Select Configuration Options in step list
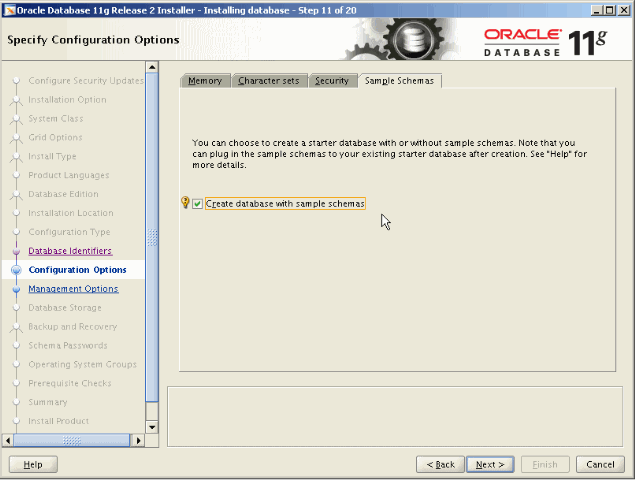Image resolution: width=635 pixels, height=480 pixels. (77, 270)
